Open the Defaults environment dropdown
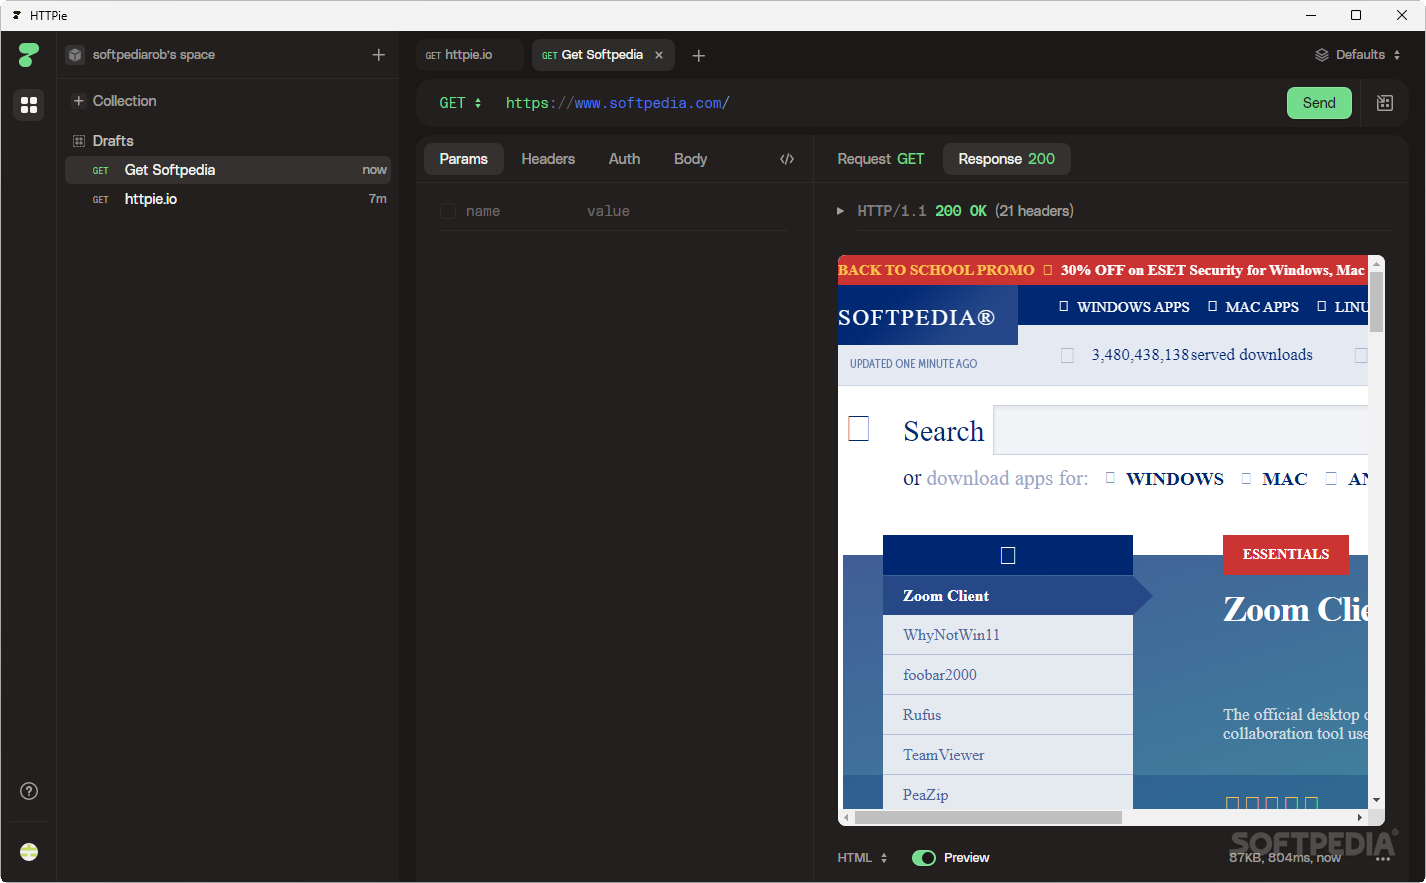1426x883 pixels. tap(1358, 55)
